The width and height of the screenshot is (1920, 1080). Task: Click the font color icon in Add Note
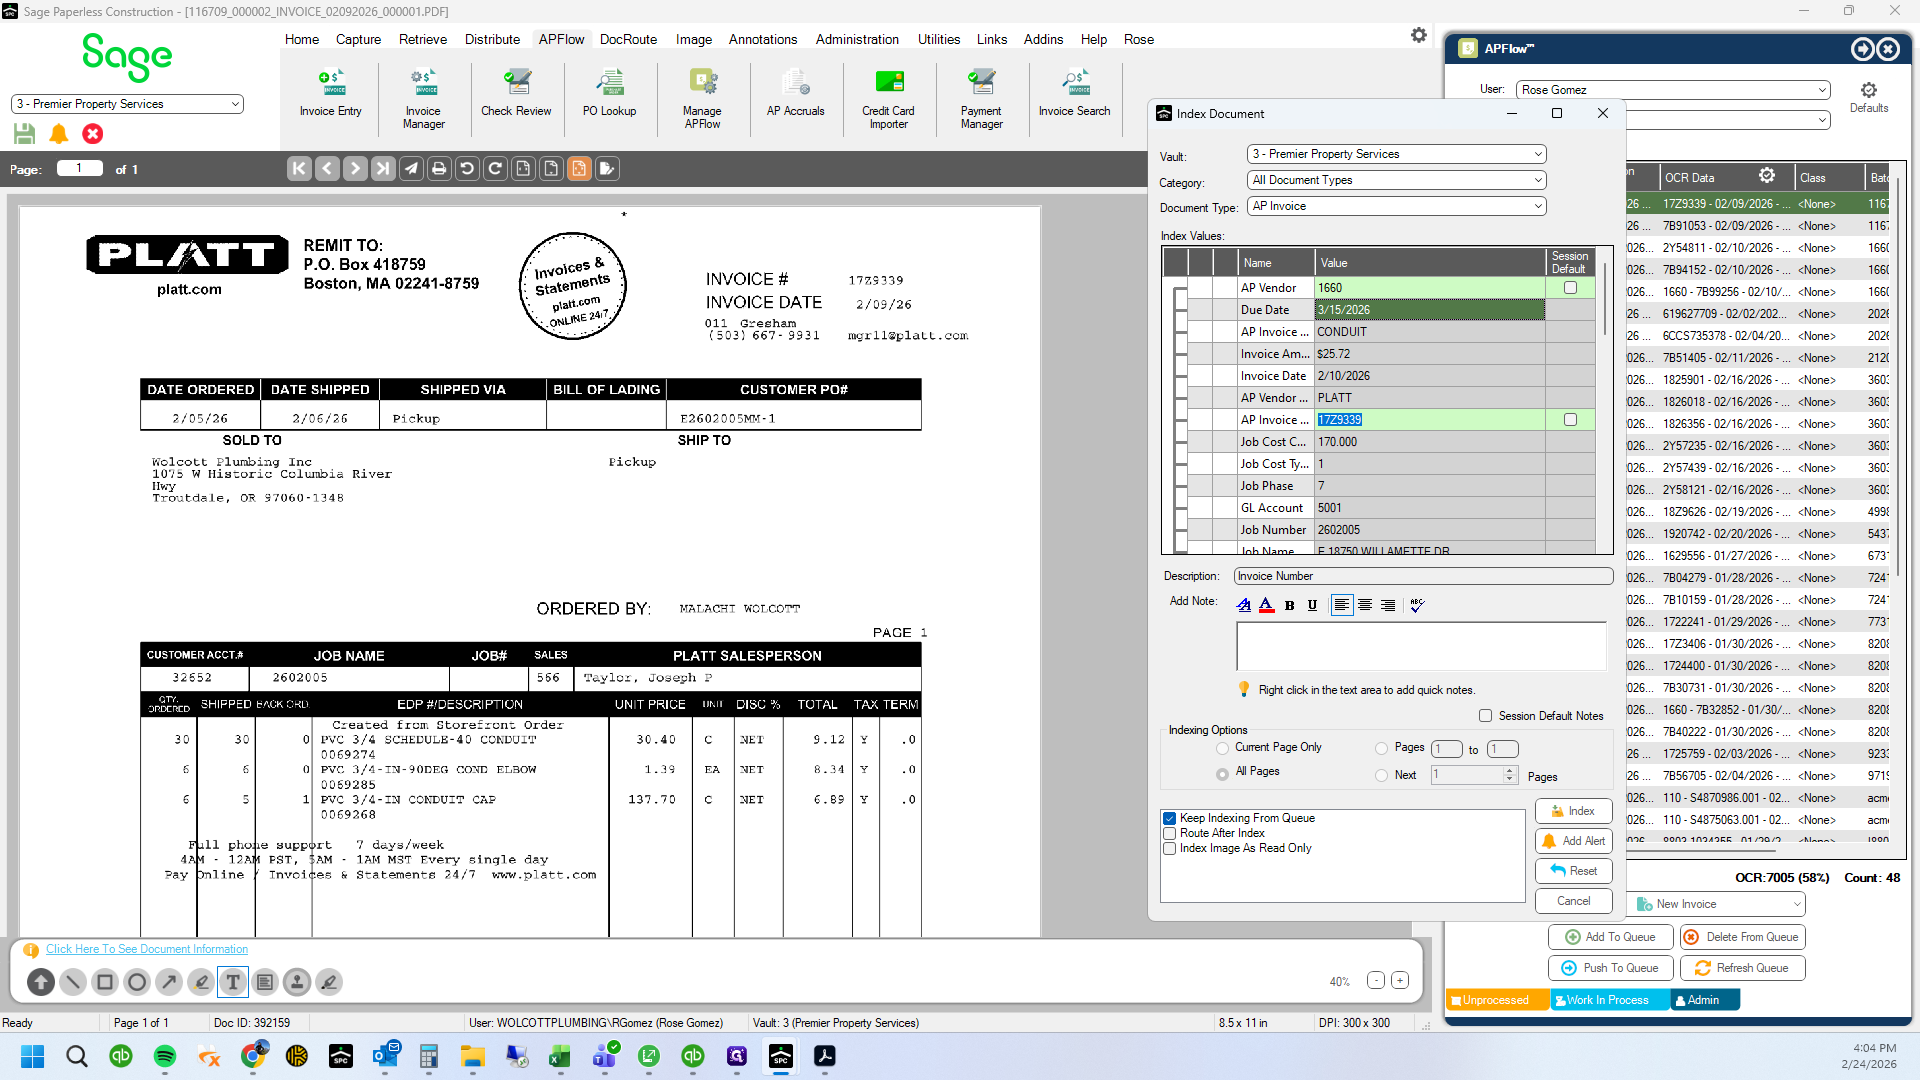[1266, 605]
